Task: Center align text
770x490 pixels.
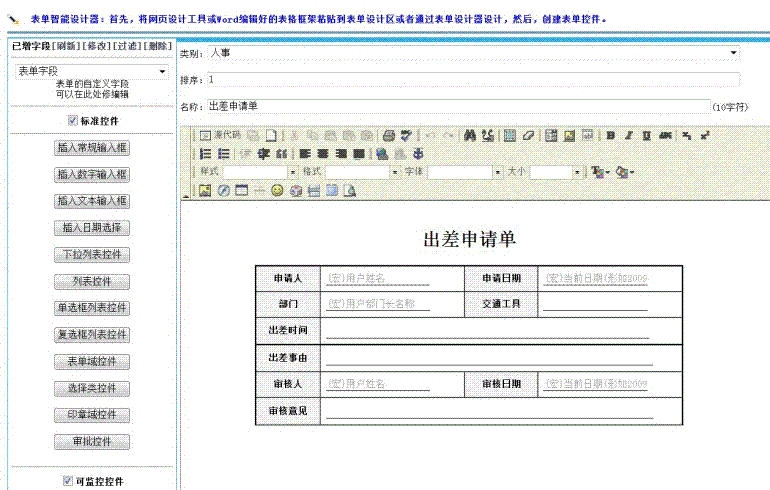Action: coord(323,154)
